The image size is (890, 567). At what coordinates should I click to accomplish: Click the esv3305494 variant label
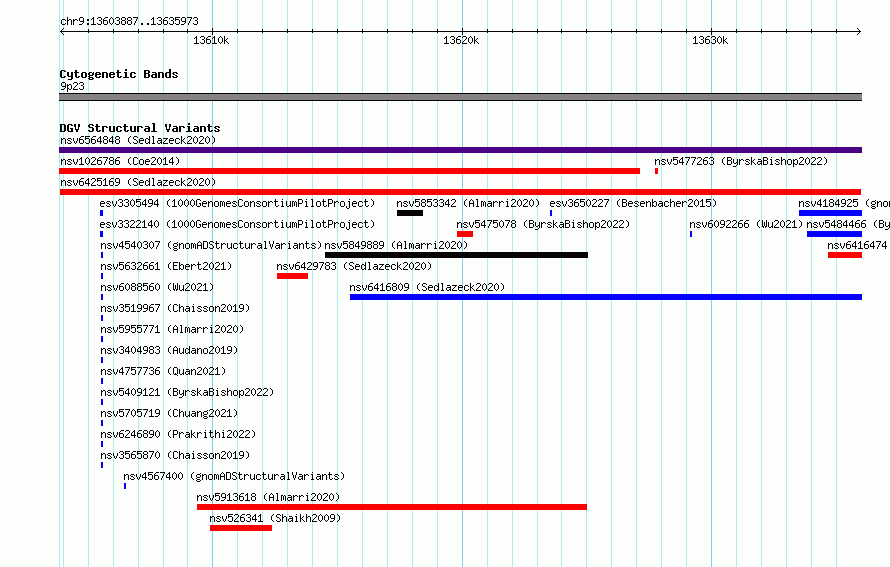237,203
